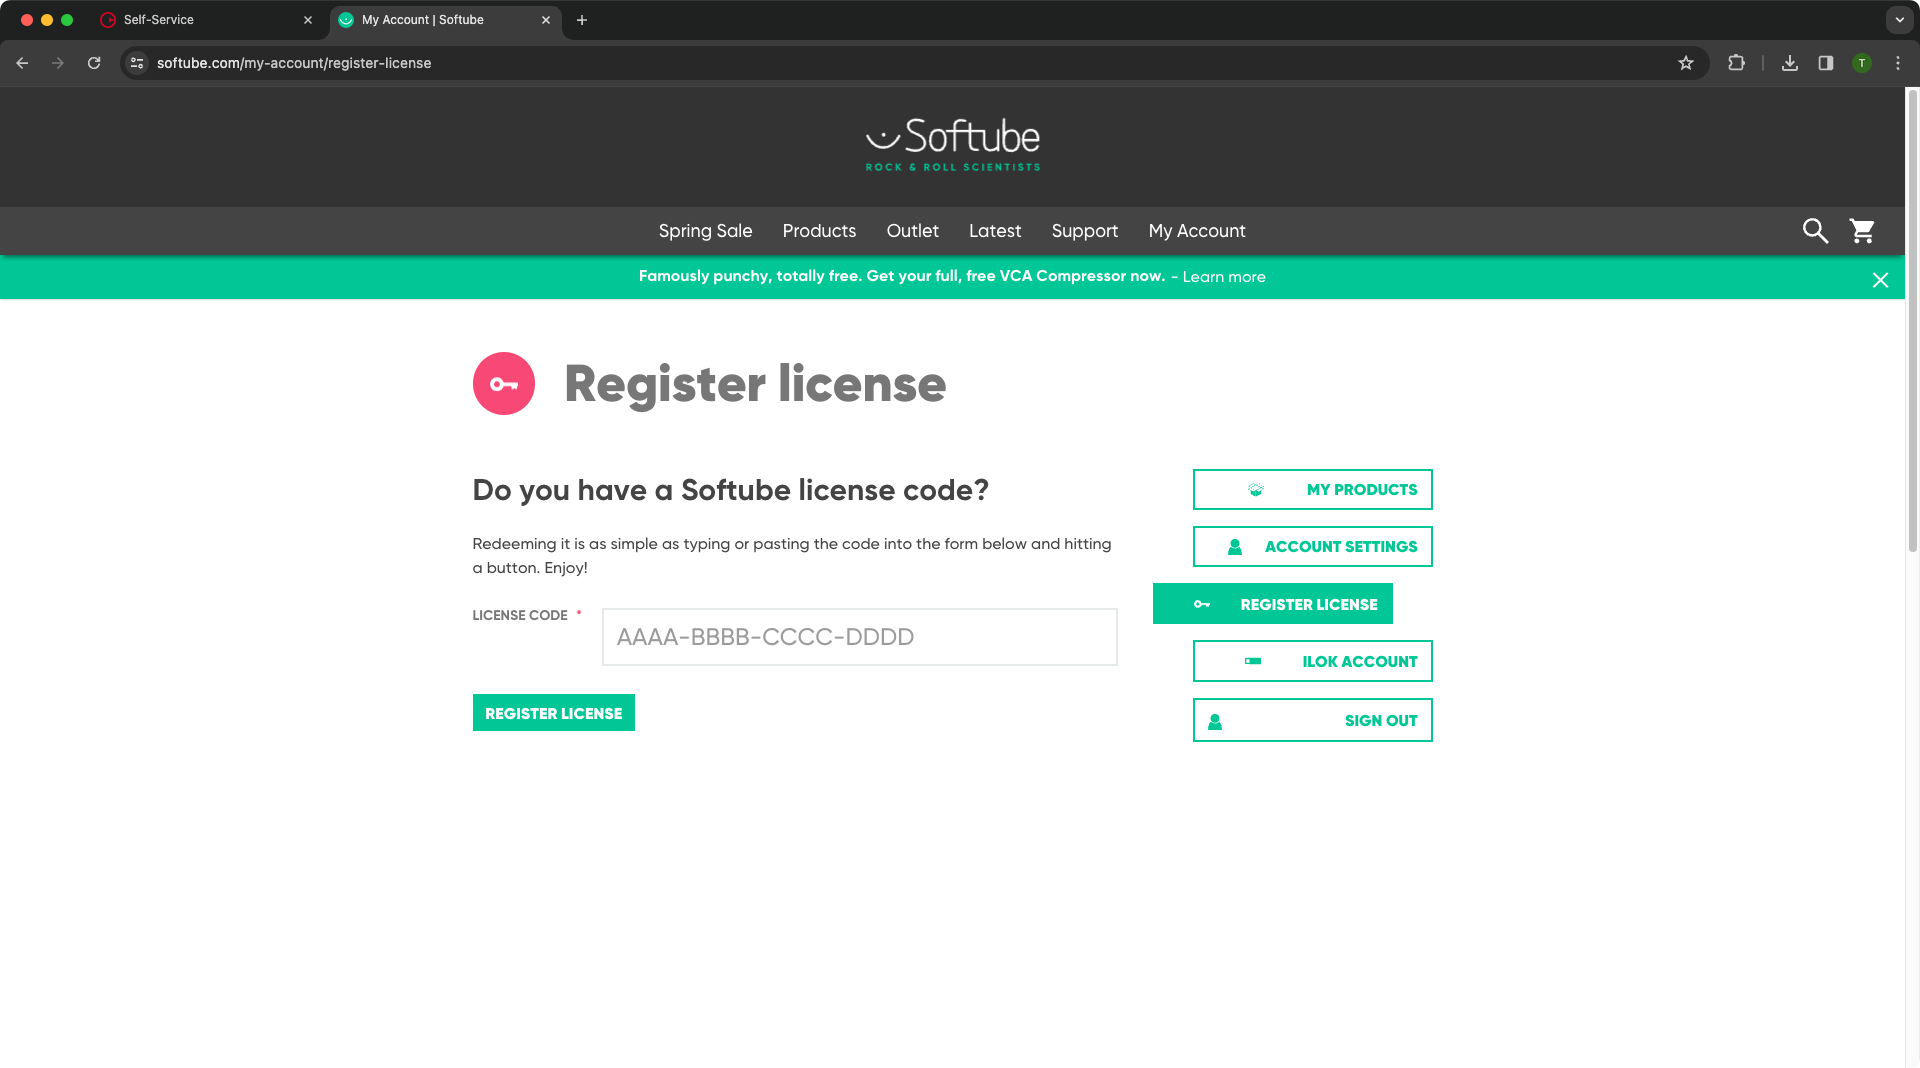Viewport: 1920px width, 1068px height.
Task: Open the shopping cart icon
Action: coord(1862,231)
